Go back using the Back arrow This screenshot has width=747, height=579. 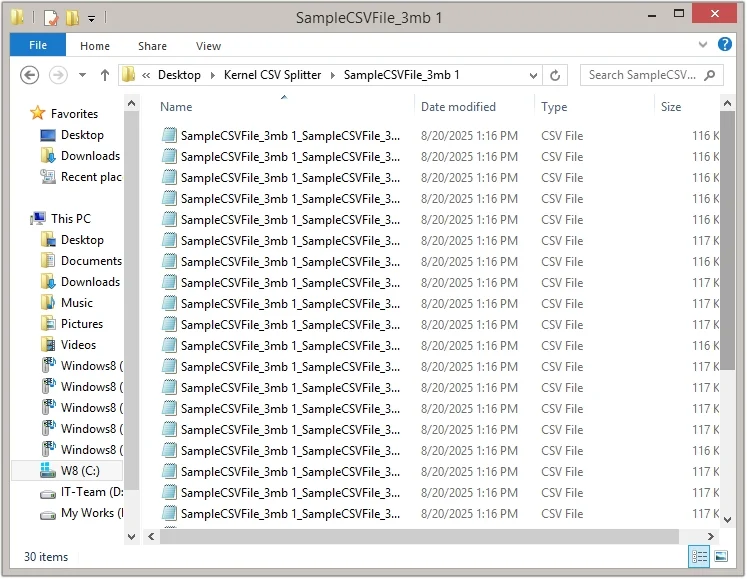click(x=30, y=75)
